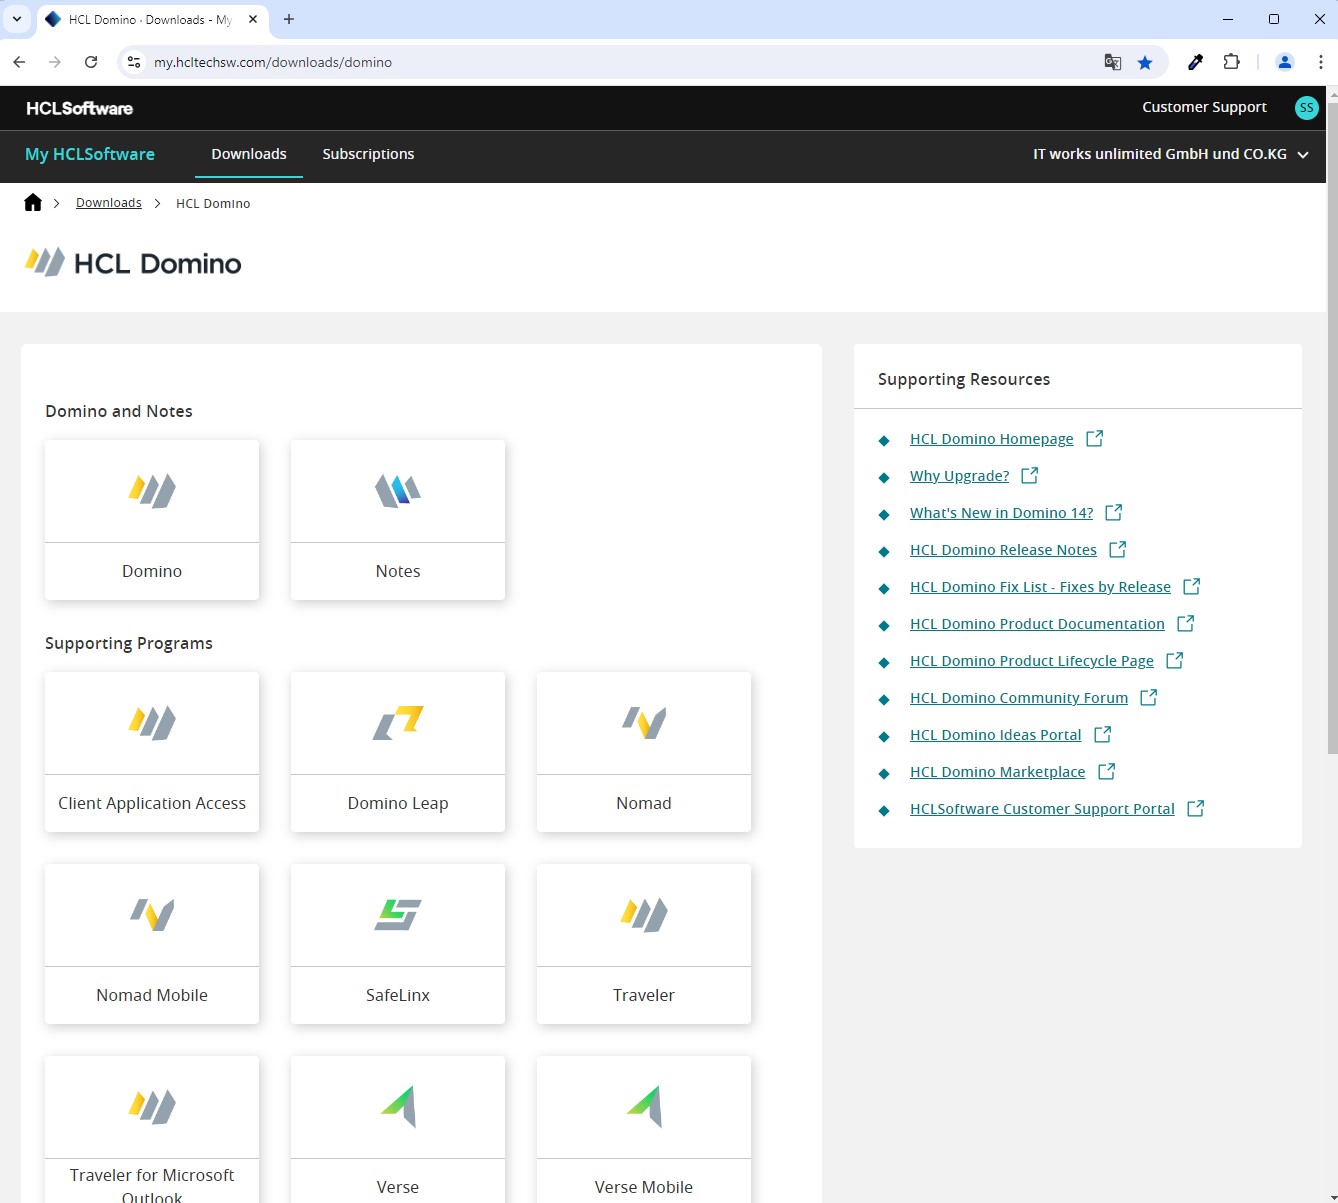
Task: Go to home via house icon
Action: pyautogui.click(x=33, y=203)
